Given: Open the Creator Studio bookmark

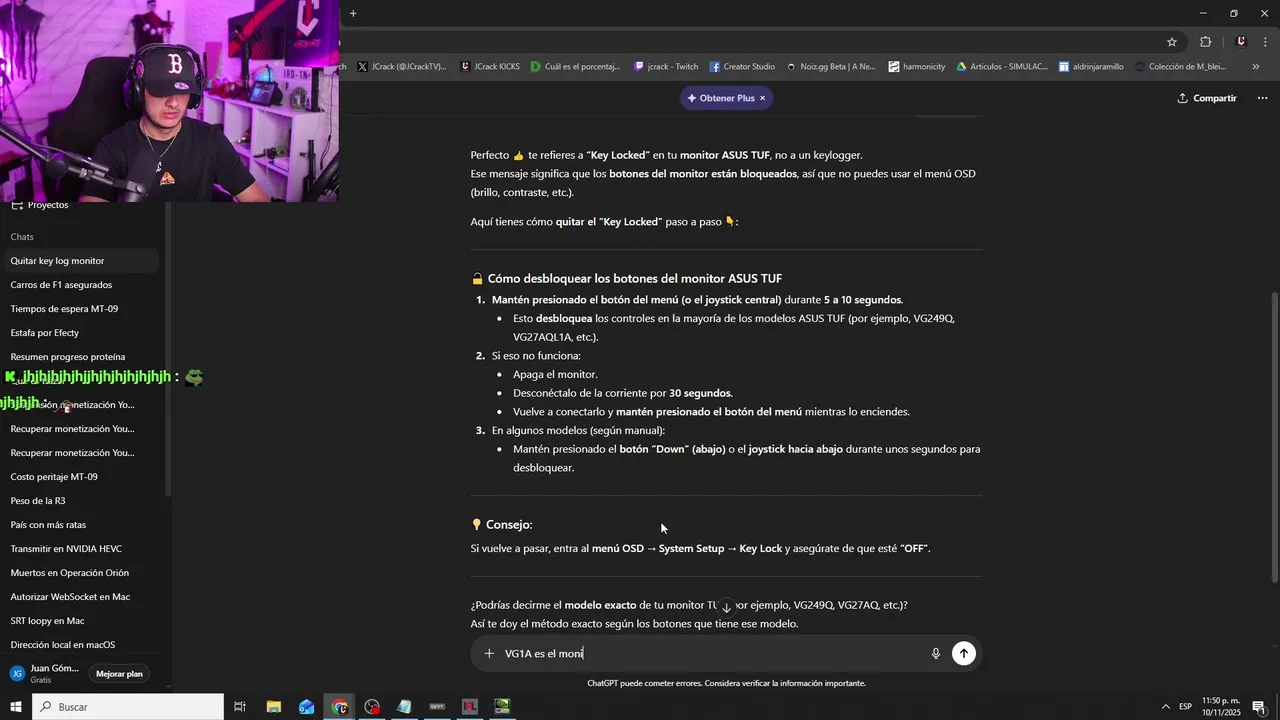Looking at the screenshot, I should [742, 67].
